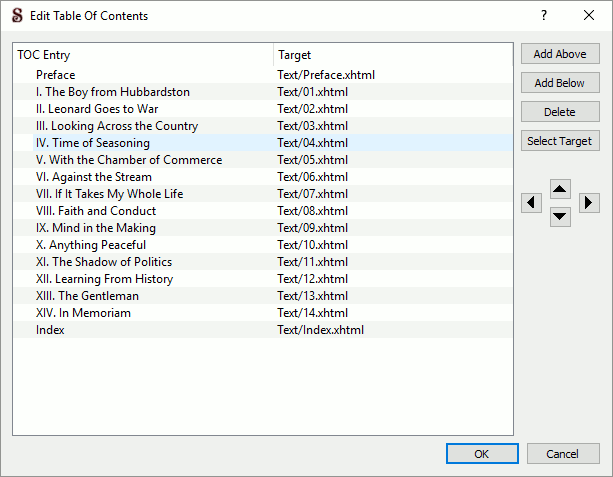Image resolution: width=613 pixels, height=477 pixels.
Task: Click the right arrow indent button
Action: (589, 203)
